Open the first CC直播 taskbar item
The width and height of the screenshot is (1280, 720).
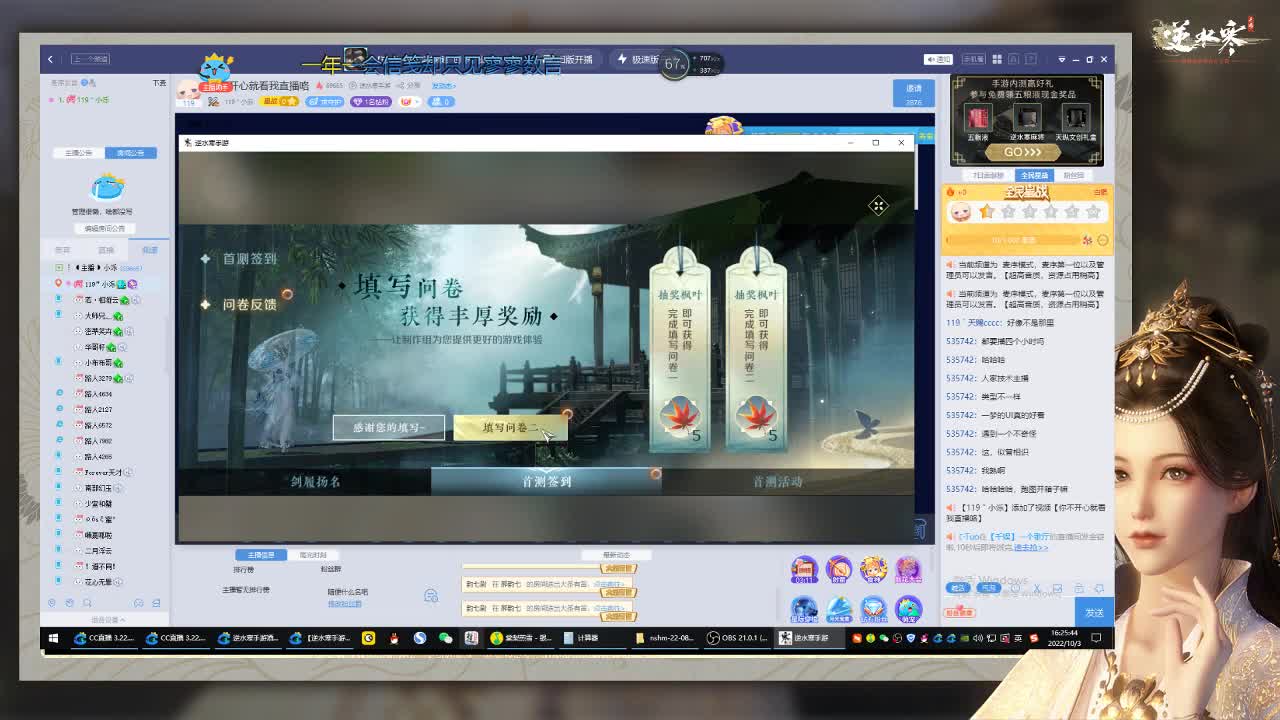coord(104,638)
